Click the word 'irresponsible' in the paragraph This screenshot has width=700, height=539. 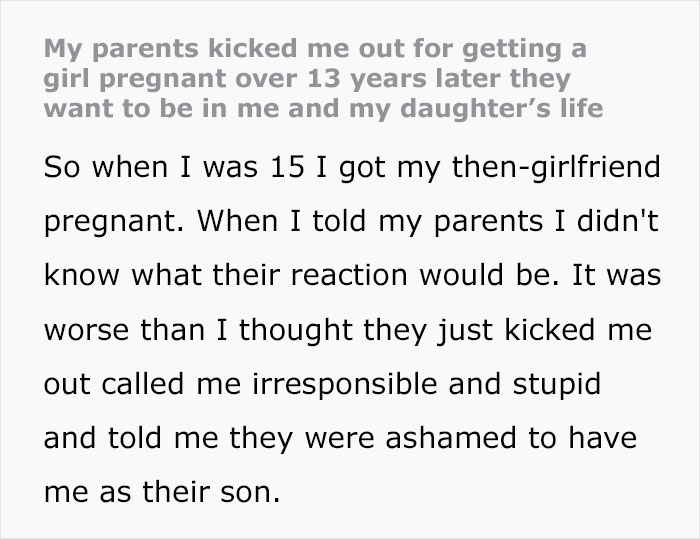[x=345, y=385]
